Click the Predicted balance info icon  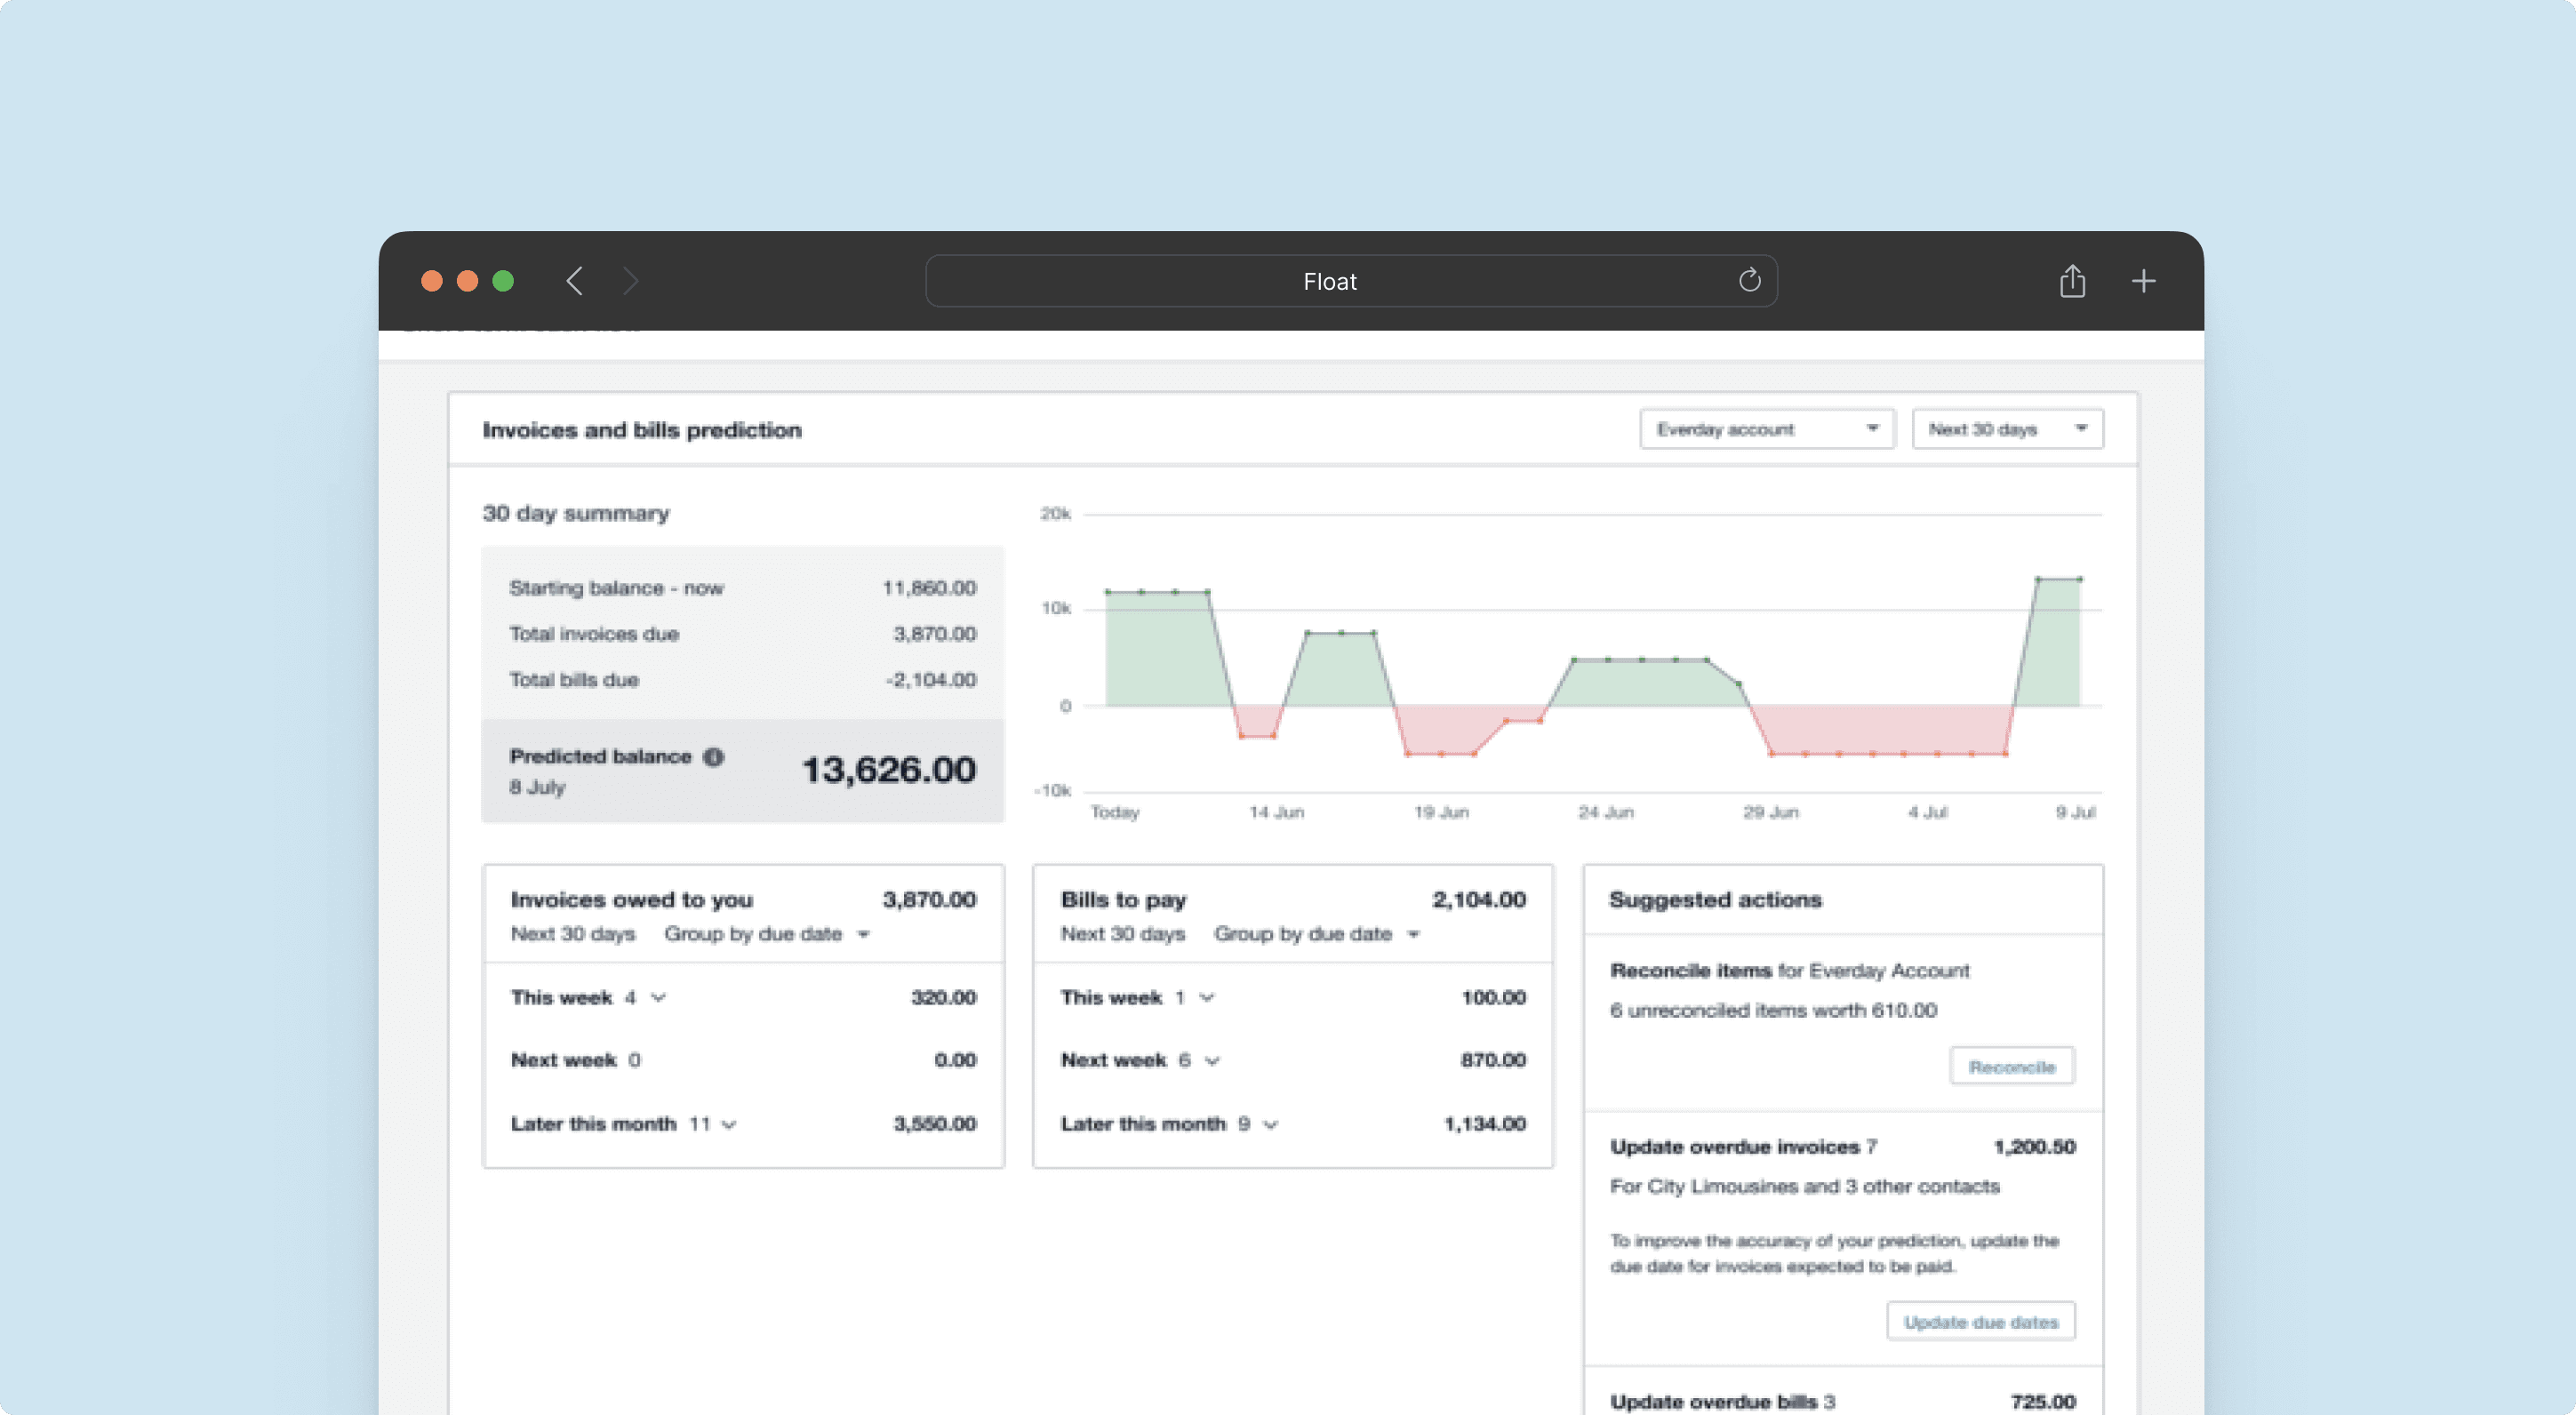pos(713,757)
